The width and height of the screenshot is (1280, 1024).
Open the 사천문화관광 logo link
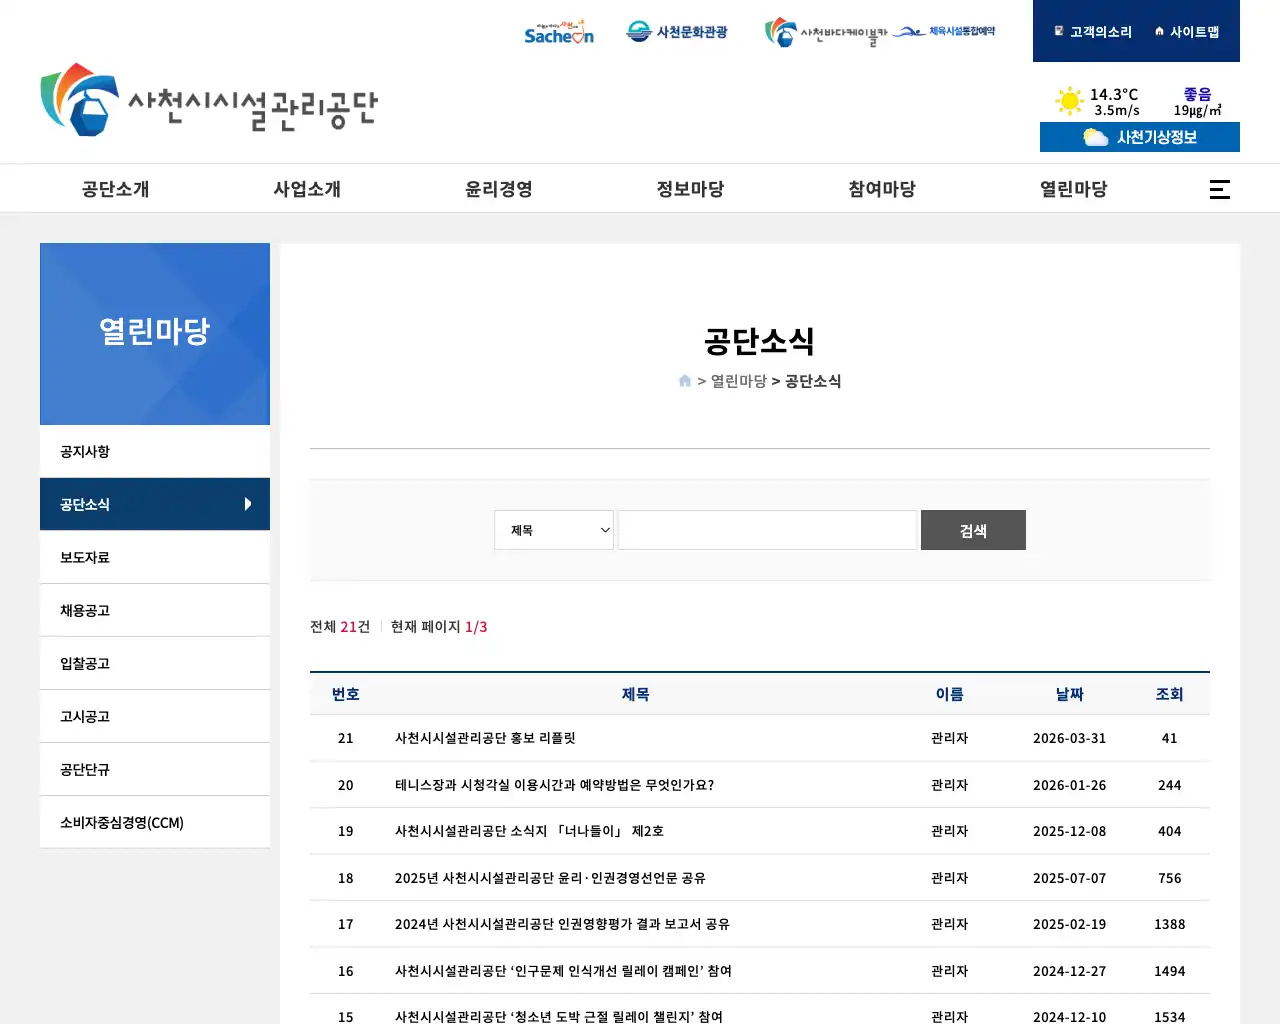point(677,32)
